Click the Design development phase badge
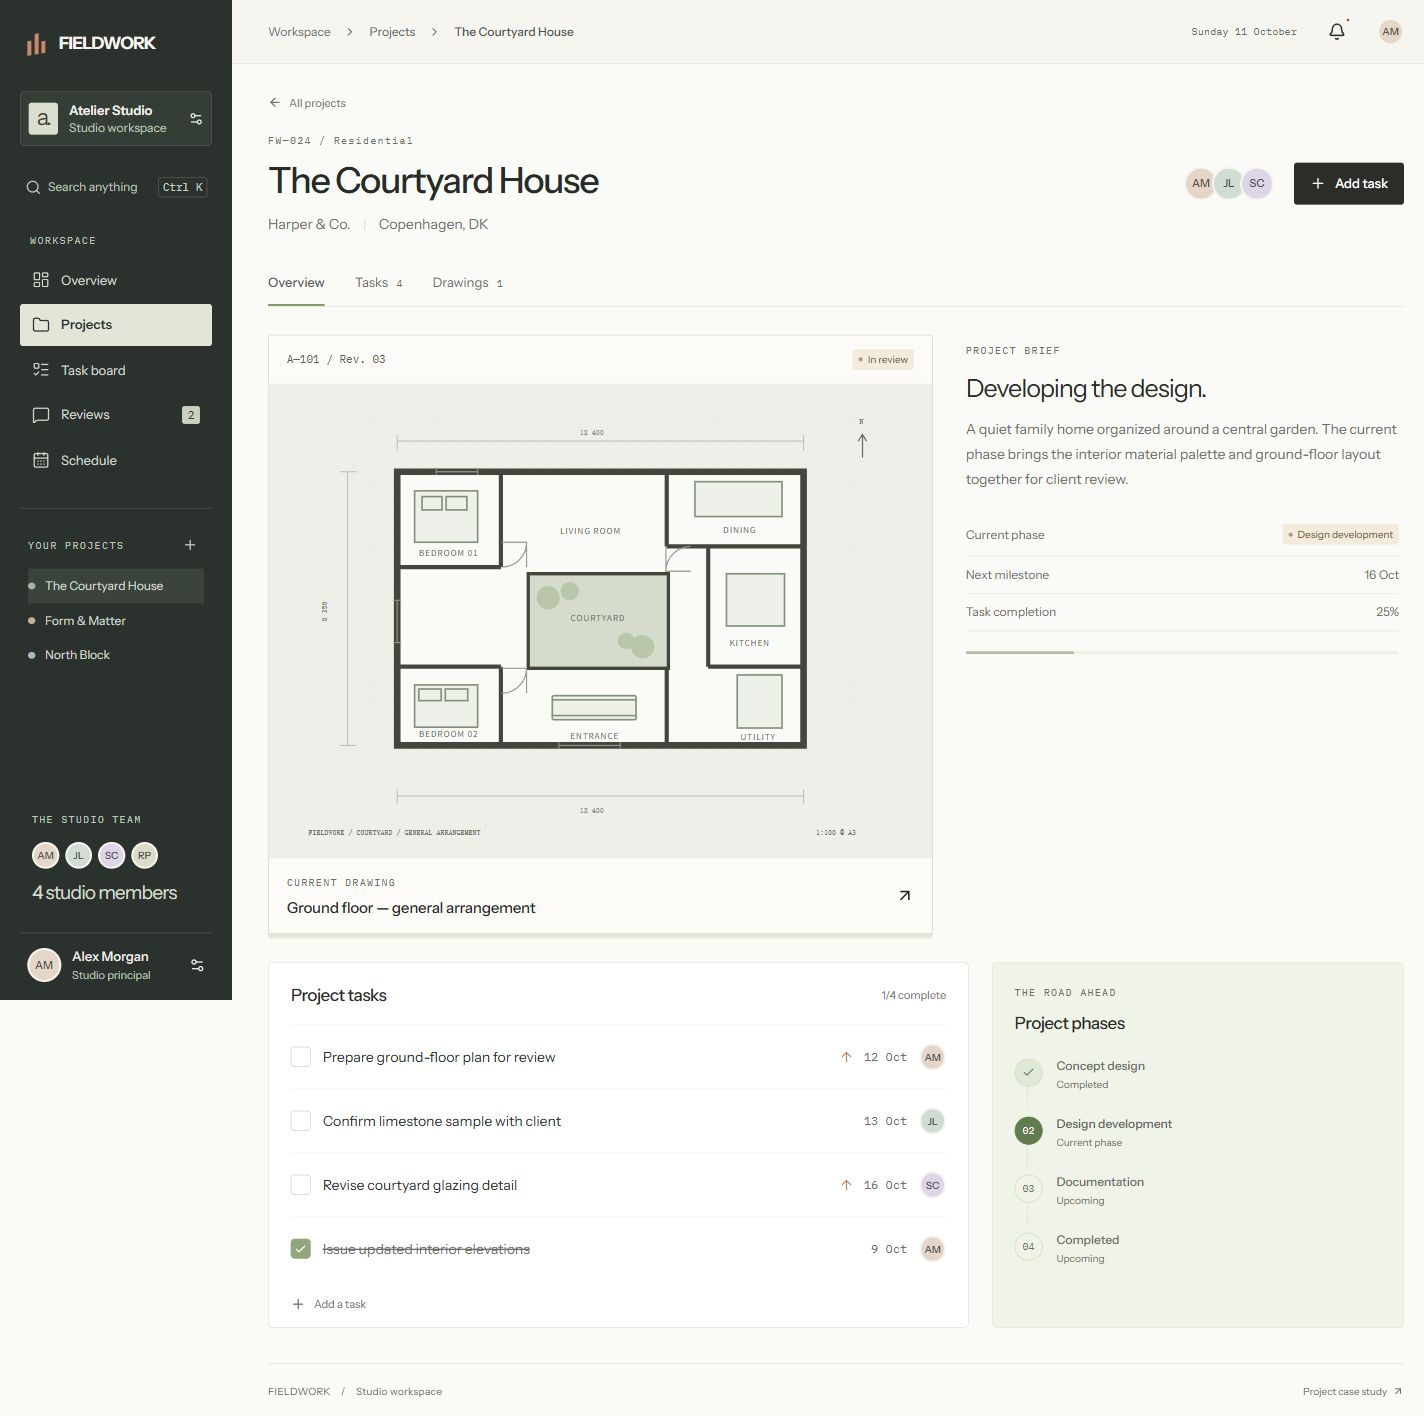 point(1340,535)
